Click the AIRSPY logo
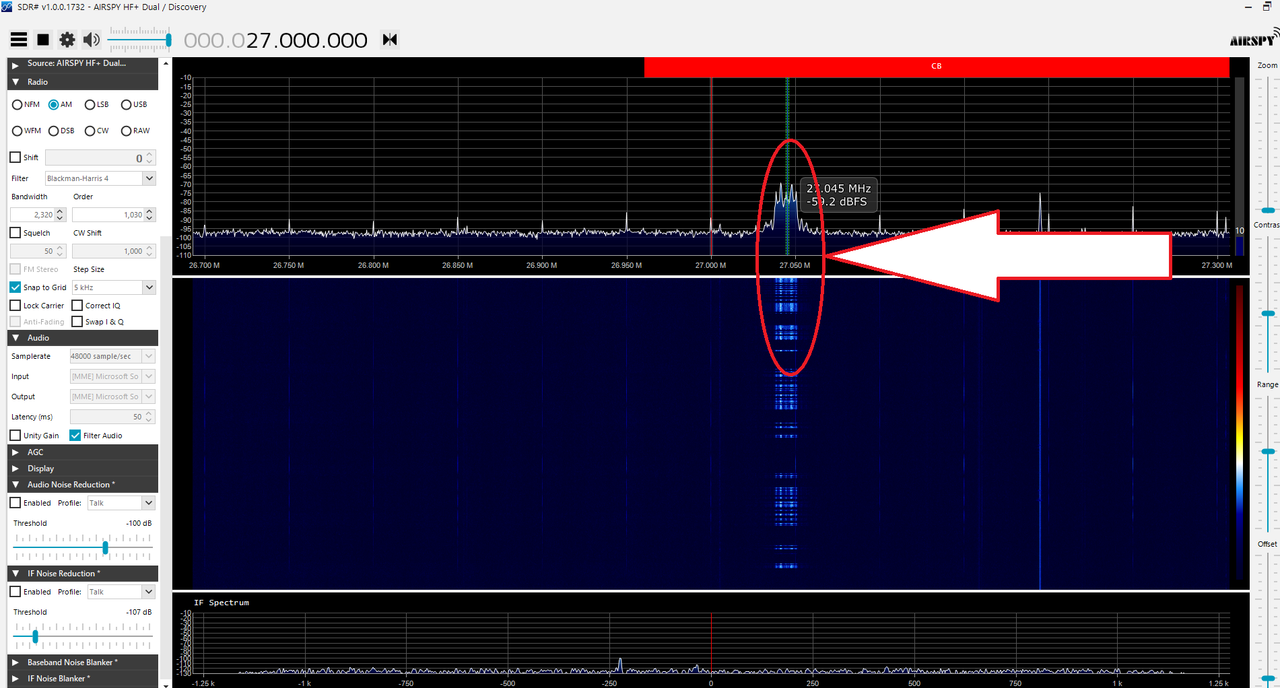This screenshot has width=1280, height=688. [x=1253, y=39]
